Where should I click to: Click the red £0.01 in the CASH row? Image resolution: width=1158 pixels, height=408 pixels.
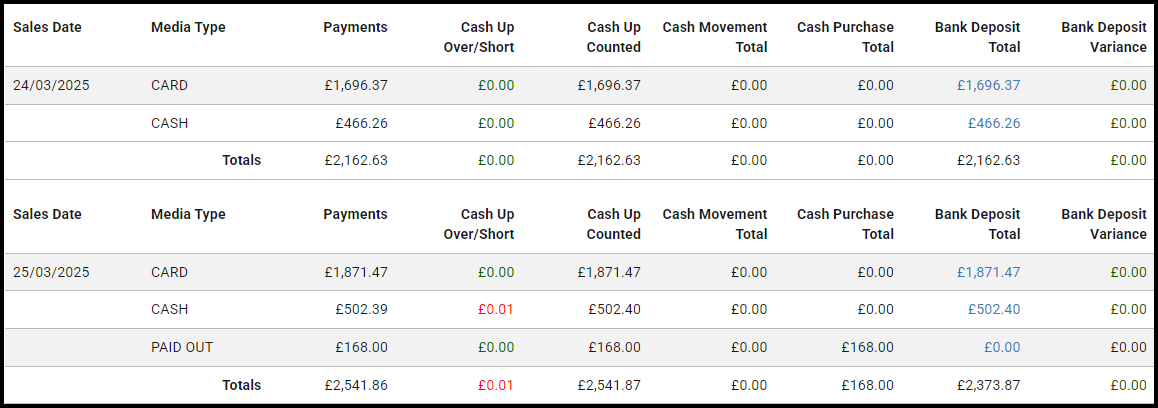tap(496, 310)
